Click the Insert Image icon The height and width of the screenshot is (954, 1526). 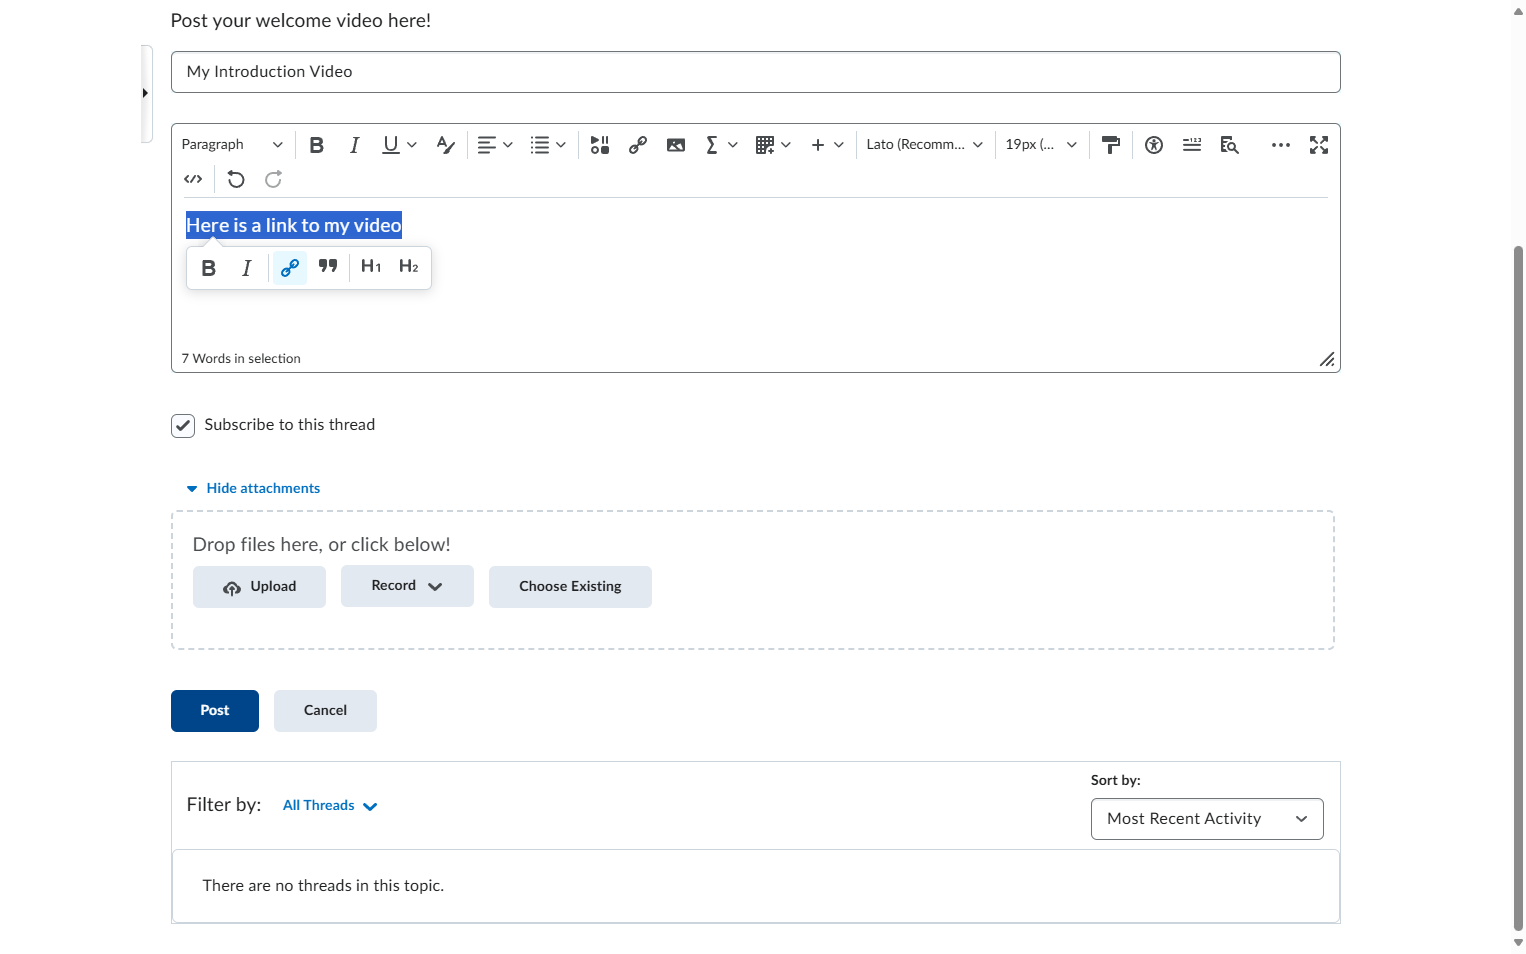(x=676, y=145)
